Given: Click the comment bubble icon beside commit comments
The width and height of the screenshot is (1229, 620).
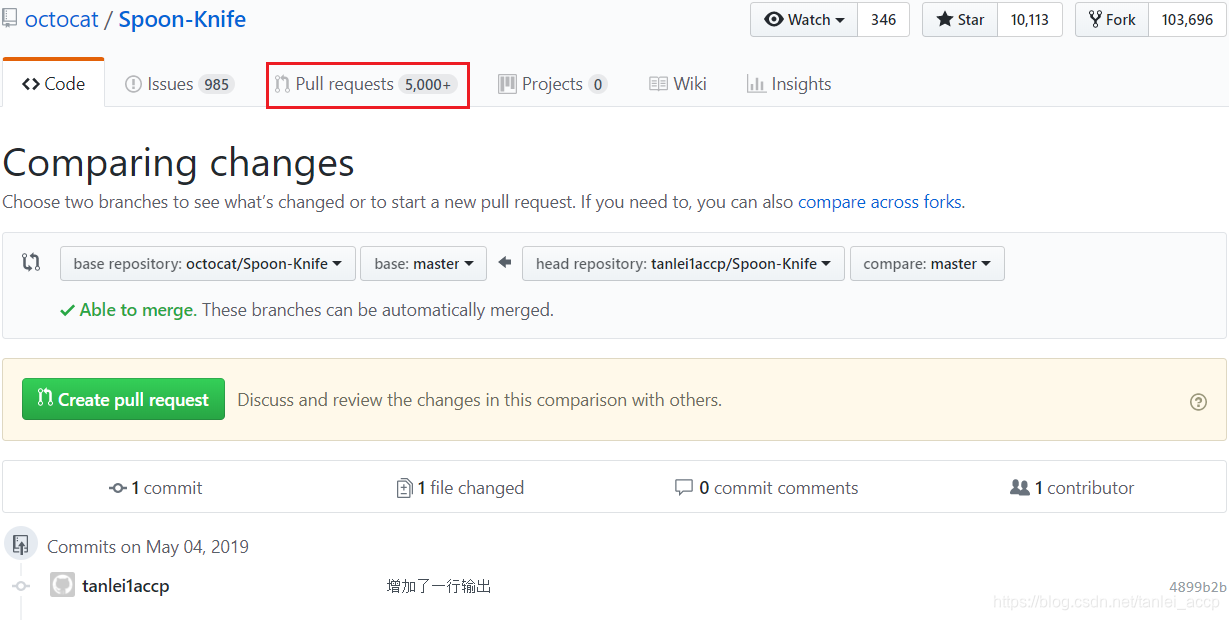Looking at the screenshot, I should click(x=684, y=488).
